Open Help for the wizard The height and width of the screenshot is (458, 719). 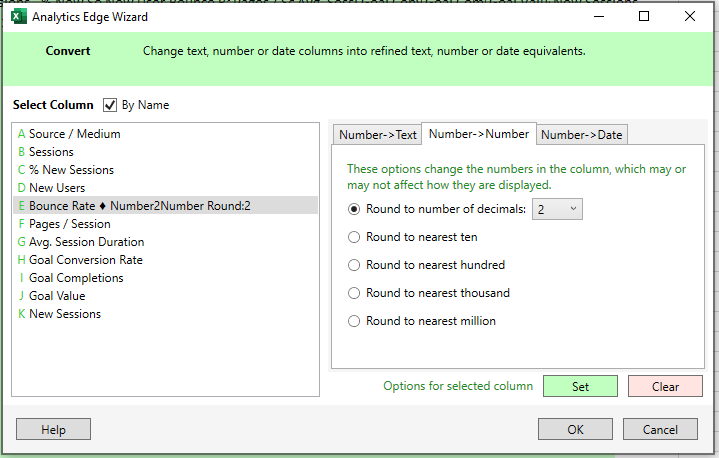coord(53,429)
